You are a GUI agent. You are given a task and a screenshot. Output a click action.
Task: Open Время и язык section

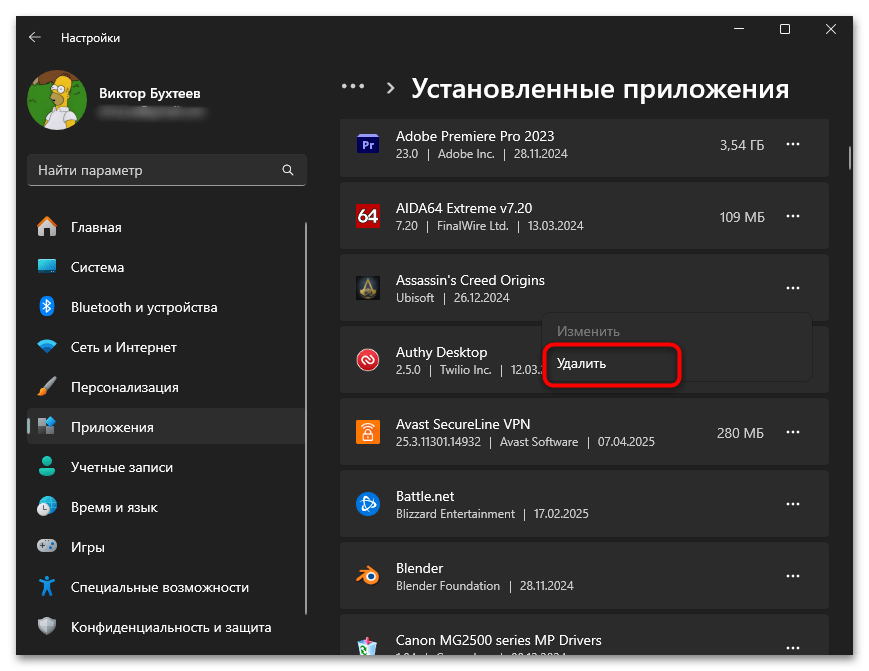coord(166,507)
